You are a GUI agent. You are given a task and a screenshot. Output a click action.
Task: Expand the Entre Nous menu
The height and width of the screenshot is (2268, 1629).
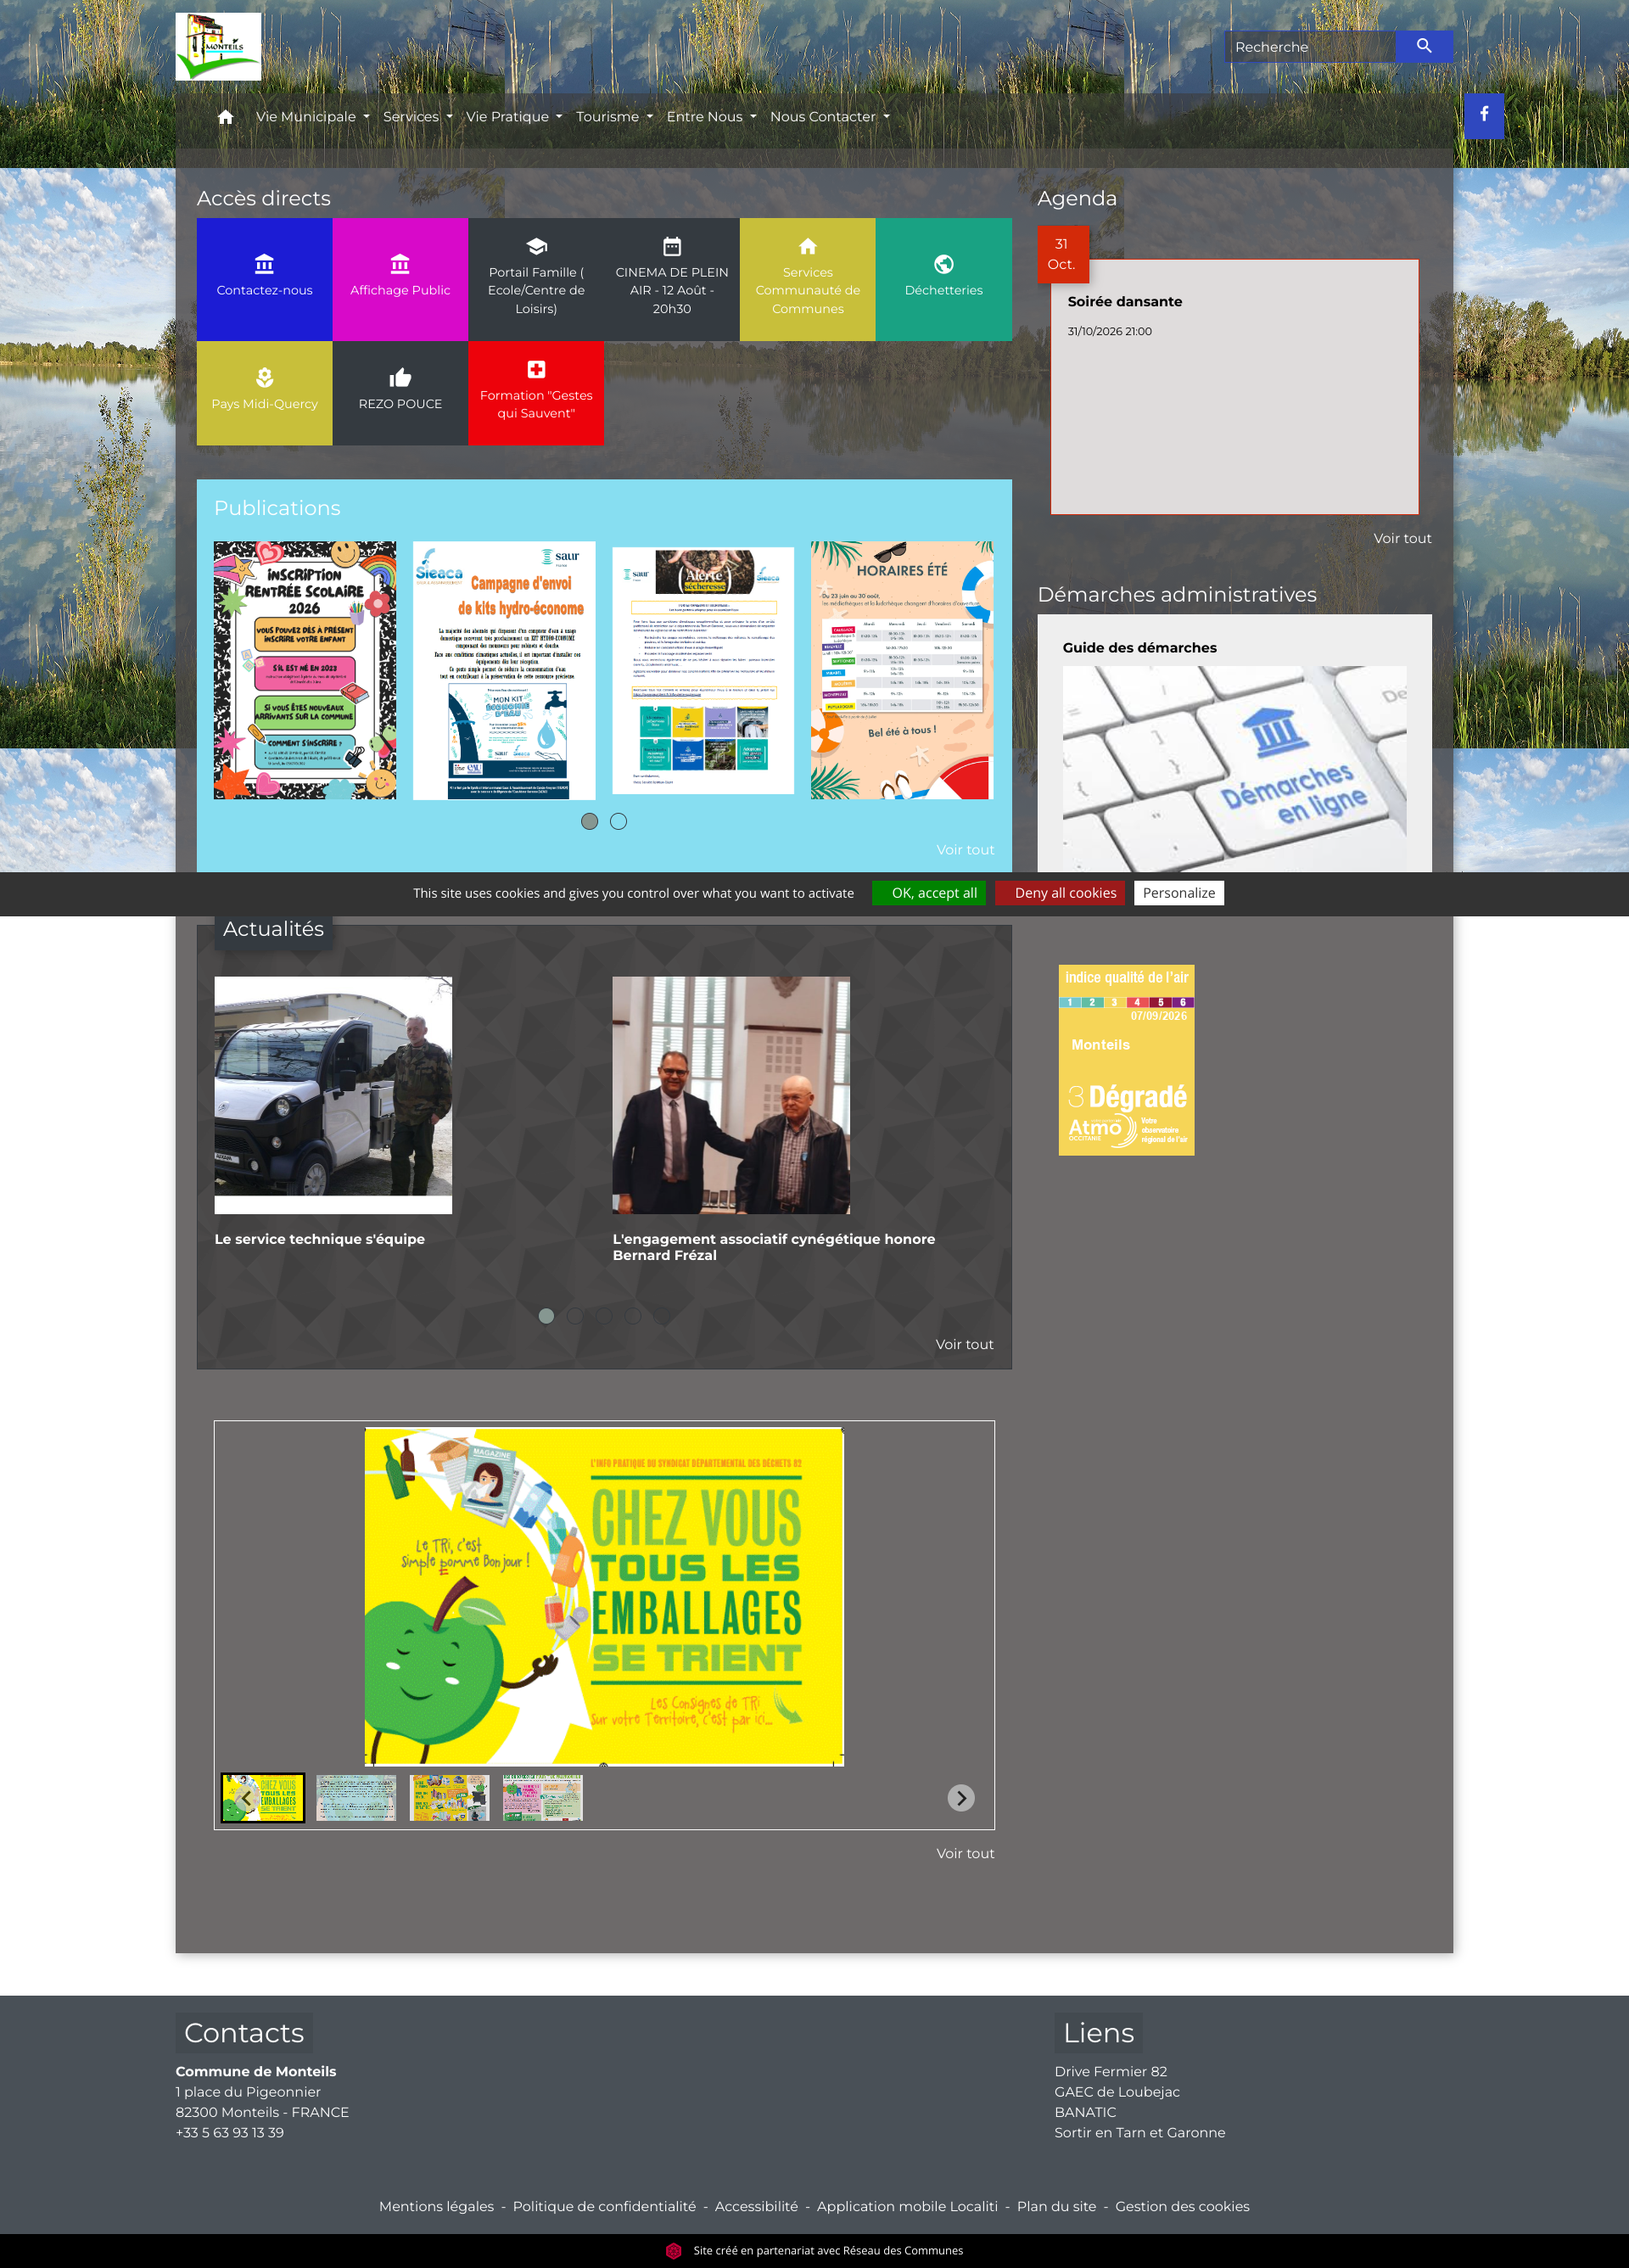click(712, 117)
